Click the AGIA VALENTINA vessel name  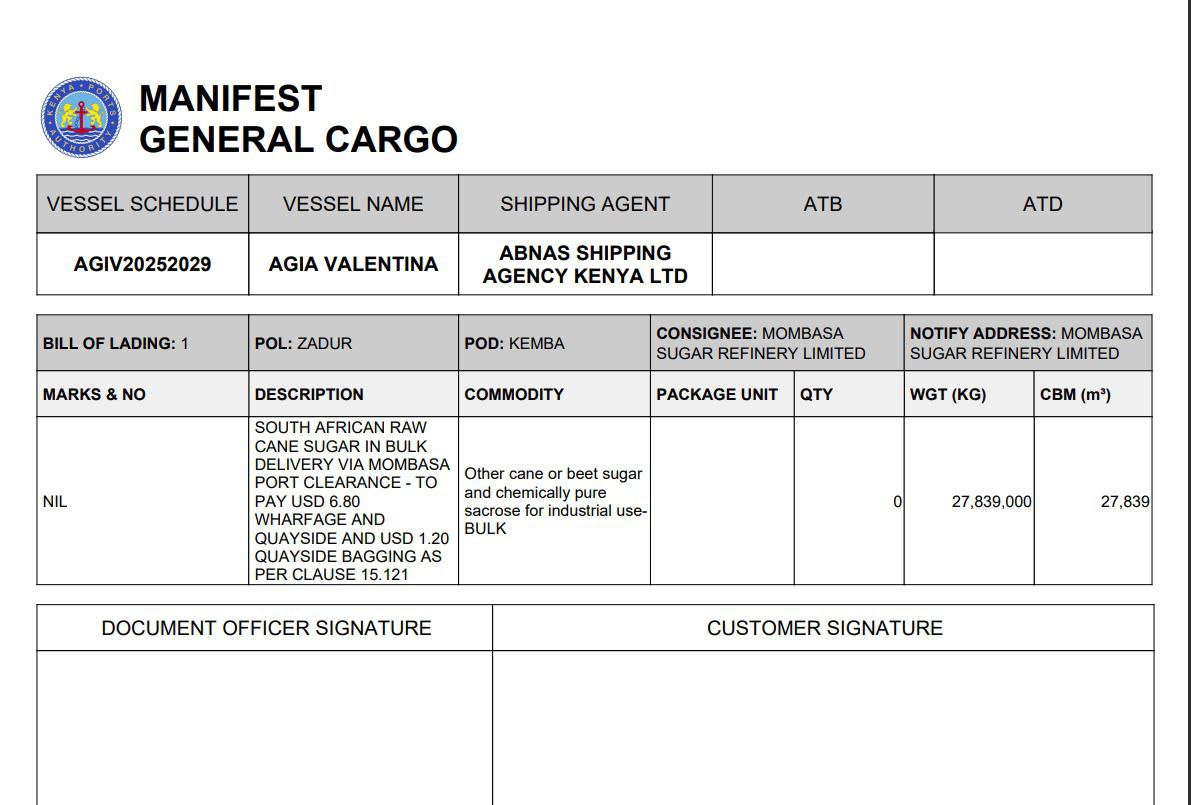coord(353,264)
